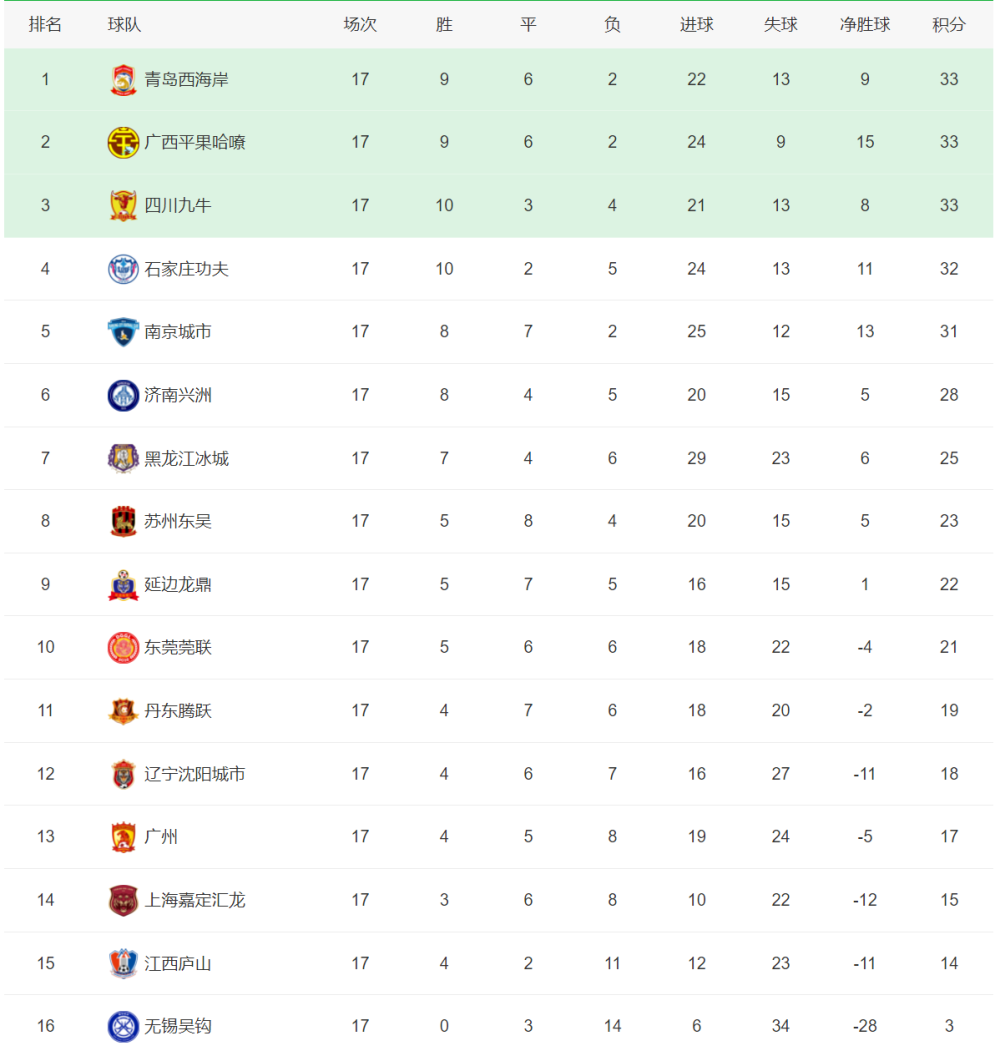This screenshot has width=1000, height=1051.
Task: Click the 进球 column header
Action: [697, 25]
